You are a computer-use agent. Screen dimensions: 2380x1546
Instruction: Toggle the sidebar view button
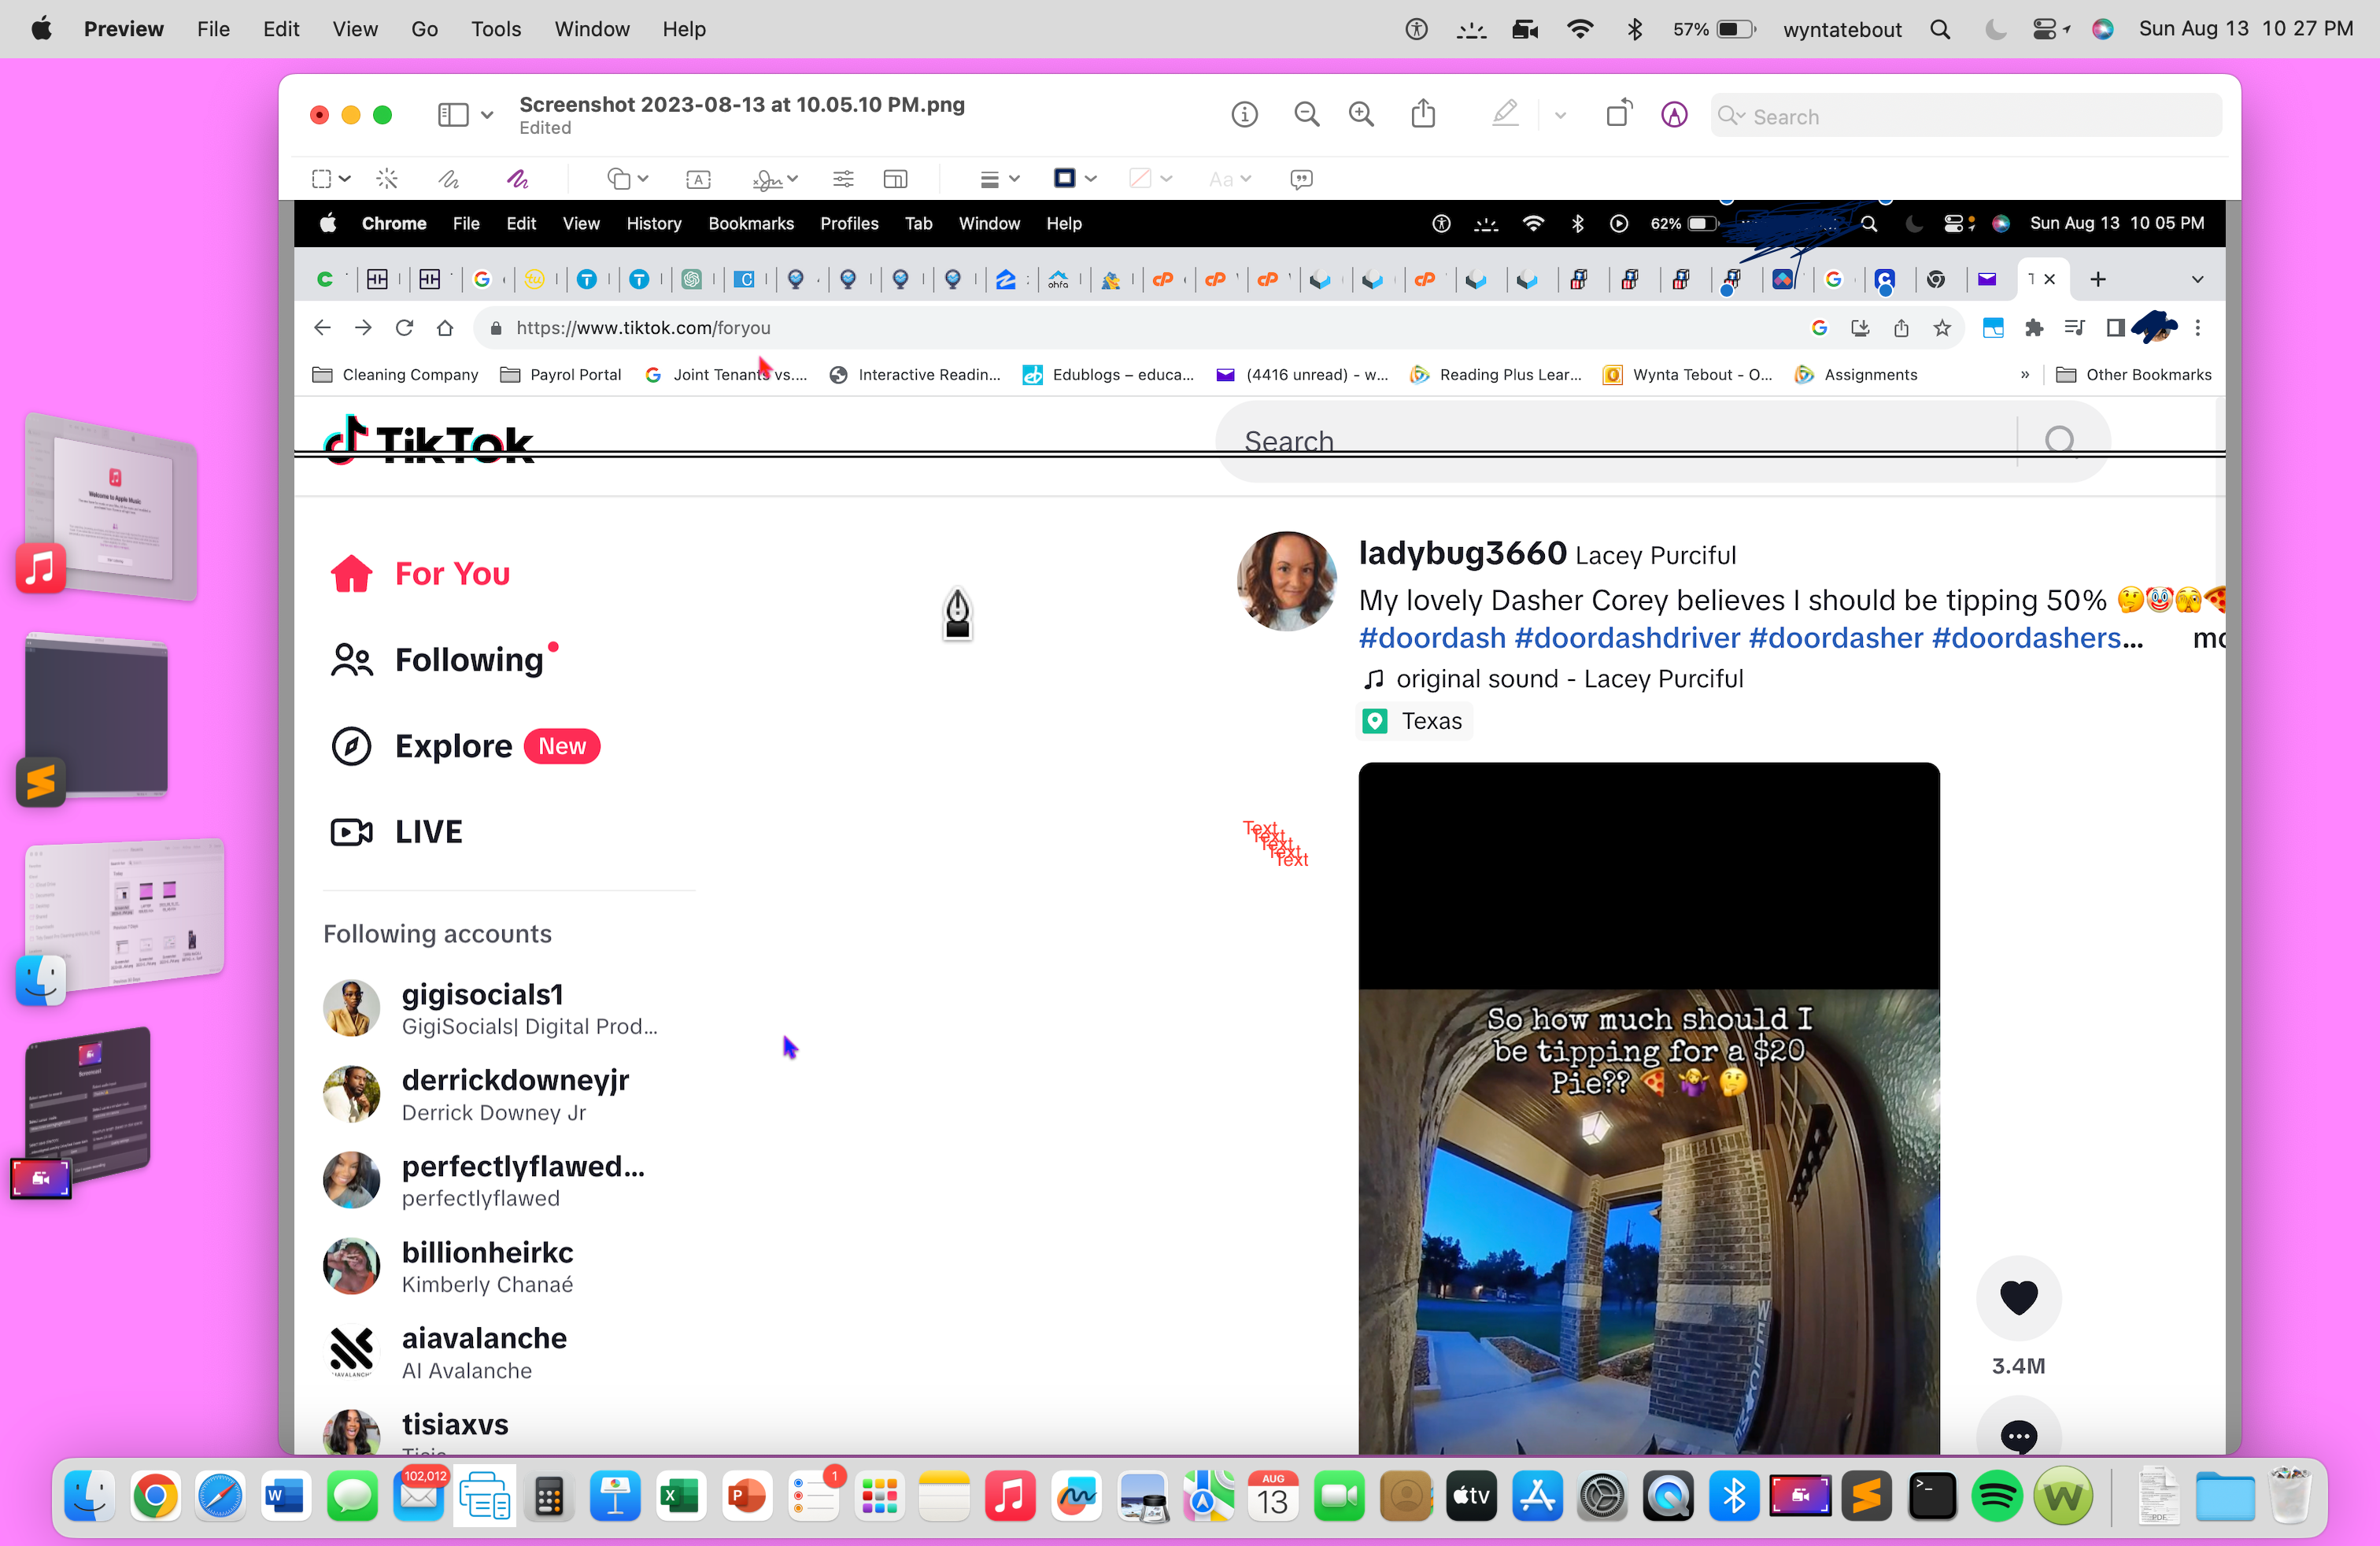point(453,114)
